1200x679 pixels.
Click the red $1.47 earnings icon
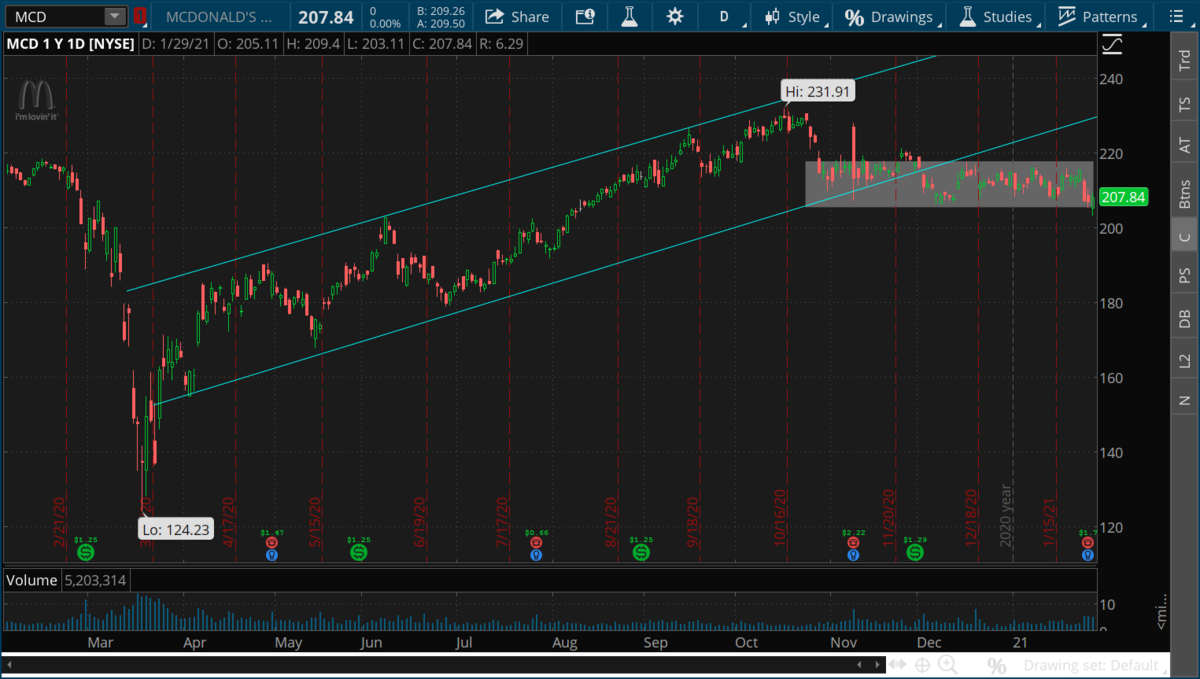272,541
